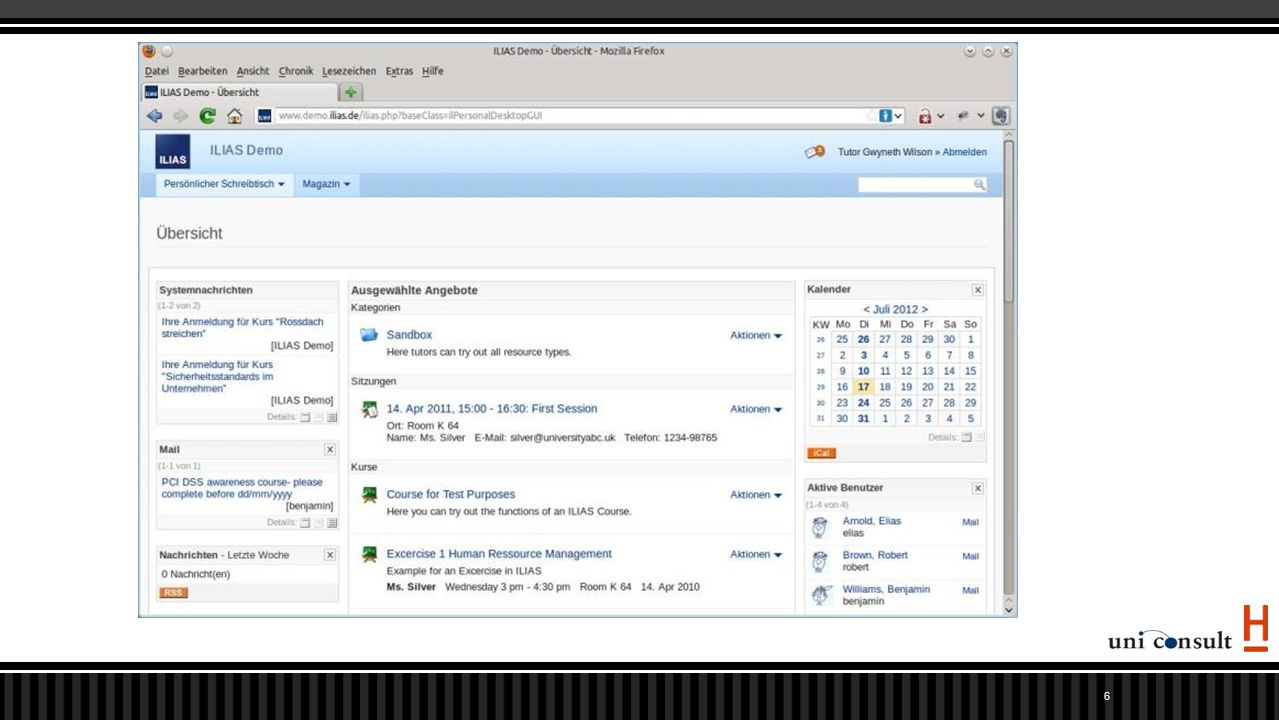This screenshot has height=720, width=1279.
Task: Toggle the Kalender details view icon
Action: click(x=967, y=437)
